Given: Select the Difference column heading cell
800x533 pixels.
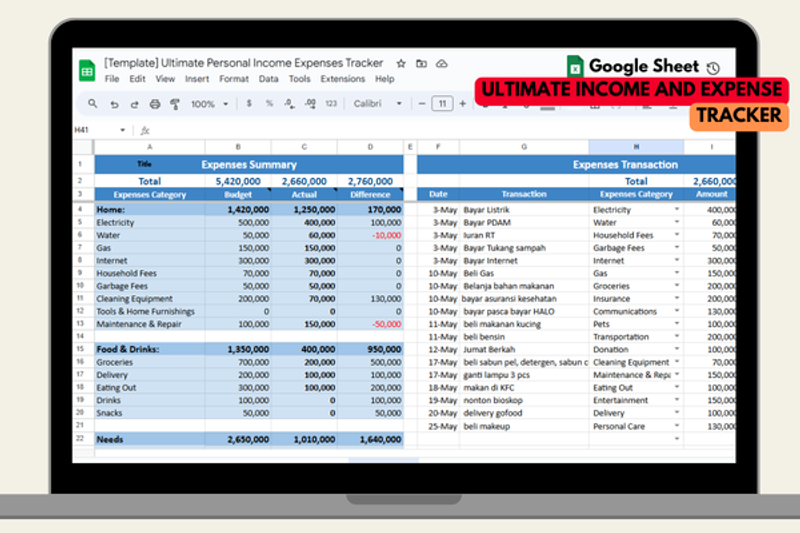Looking at the screenshot, I should pos(370,194).
